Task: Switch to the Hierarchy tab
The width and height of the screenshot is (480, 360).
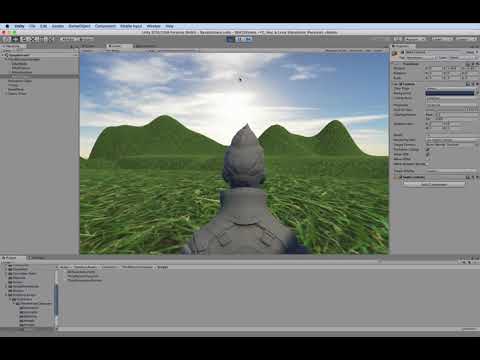Action: pyautogui.click(x=13, y=46)
